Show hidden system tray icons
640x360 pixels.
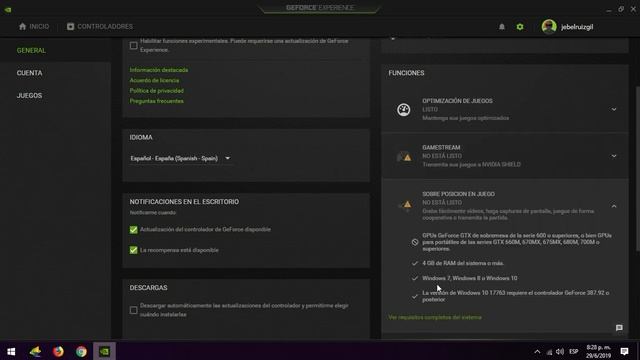(x=537, y=351)
